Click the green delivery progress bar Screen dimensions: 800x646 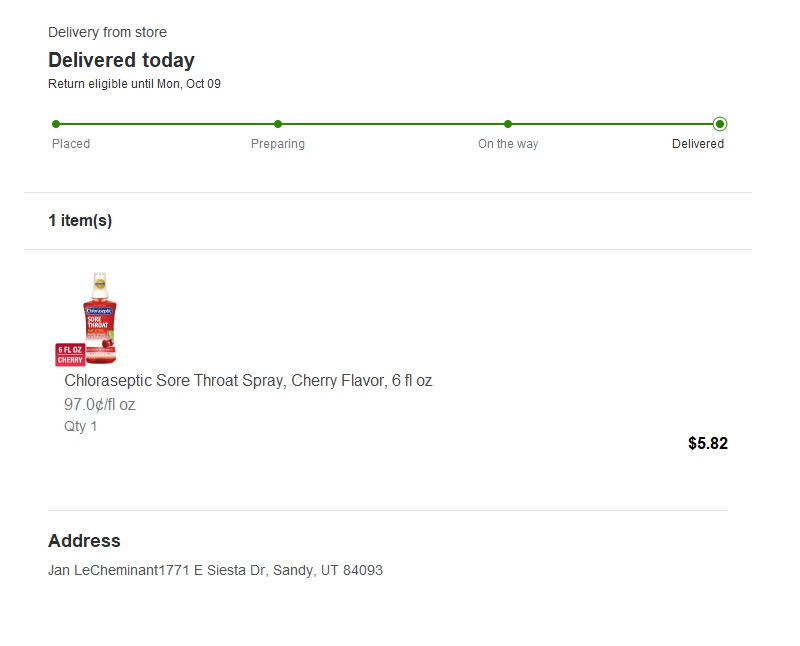click(x=390, y=124)
